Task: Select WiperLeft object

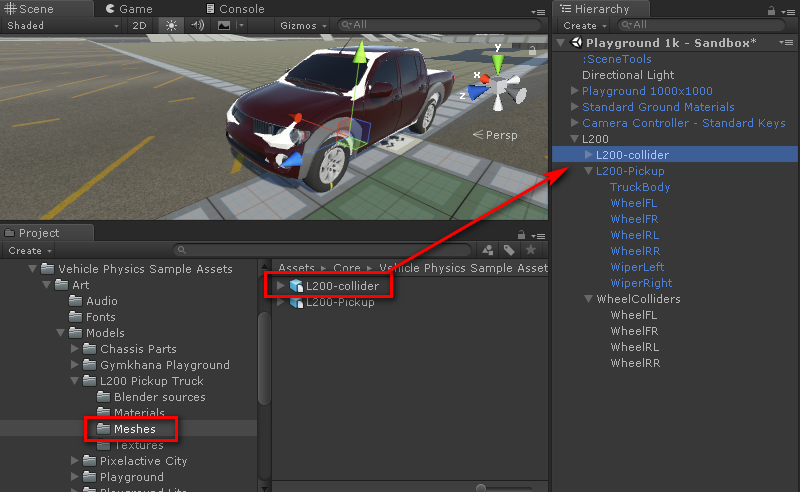Action: [x=637, y=267]
